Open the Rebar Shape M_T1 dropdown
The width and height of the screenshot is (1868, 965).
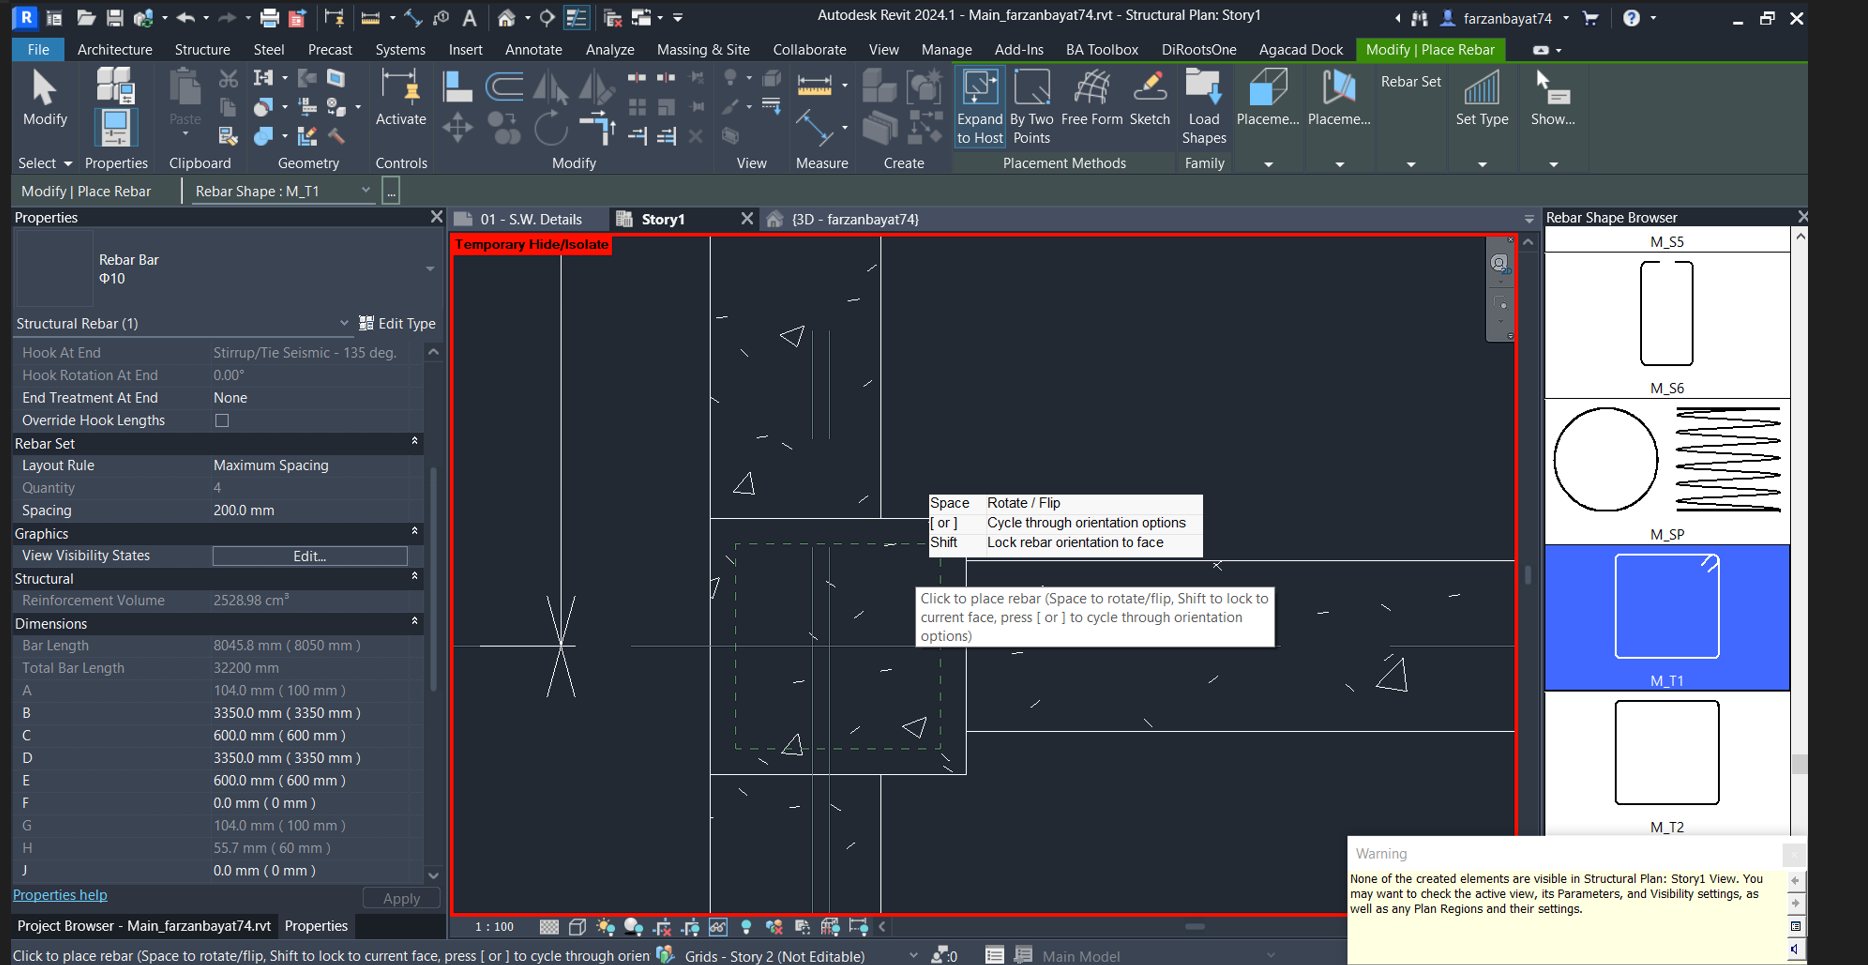[366, 191]
